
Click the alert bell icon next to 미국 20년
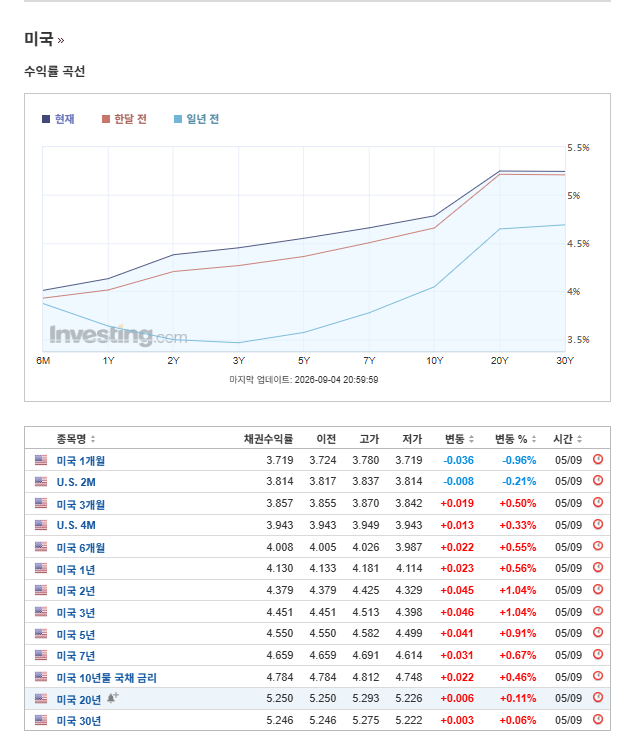[x=112, y=698]
